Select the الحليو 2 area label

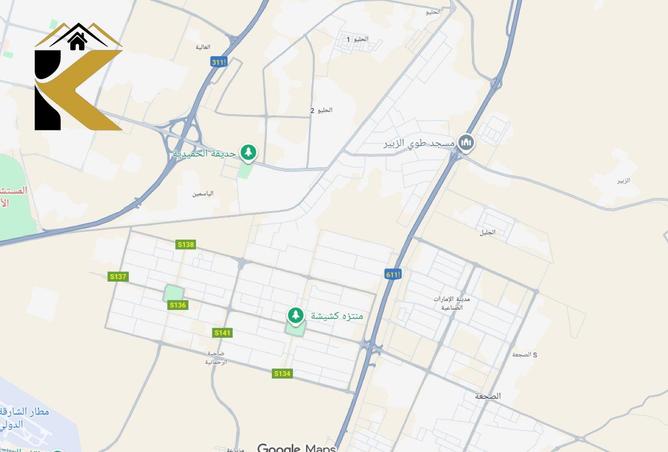321,110
